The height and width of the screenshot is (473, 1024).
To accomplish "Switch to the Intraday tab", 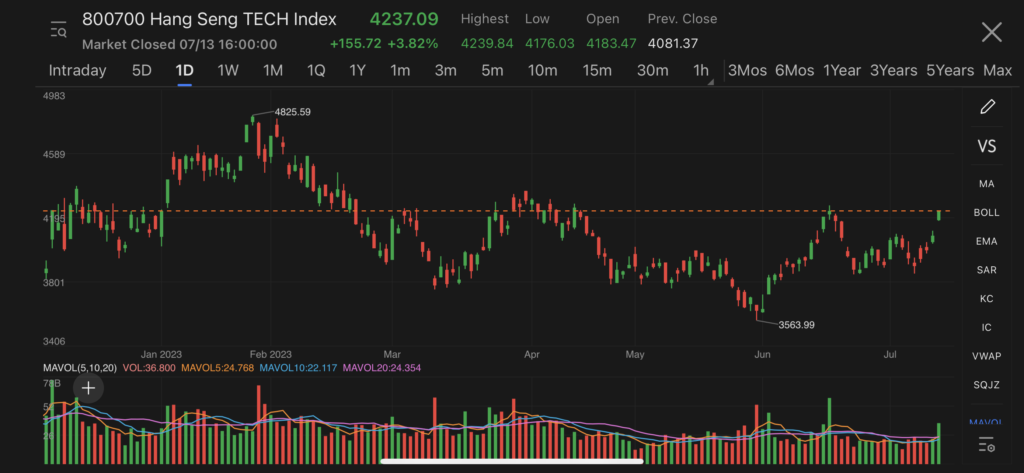I will click(78, 71).
